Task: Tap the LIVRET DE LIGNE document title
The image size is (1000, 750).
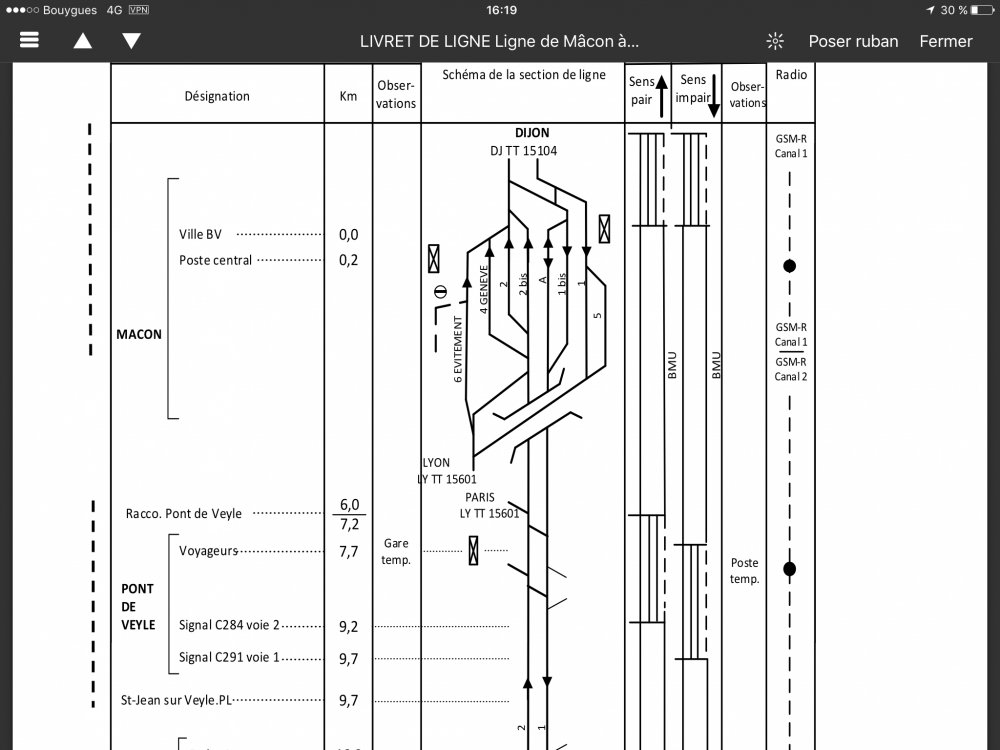Action: coord(498,41)
